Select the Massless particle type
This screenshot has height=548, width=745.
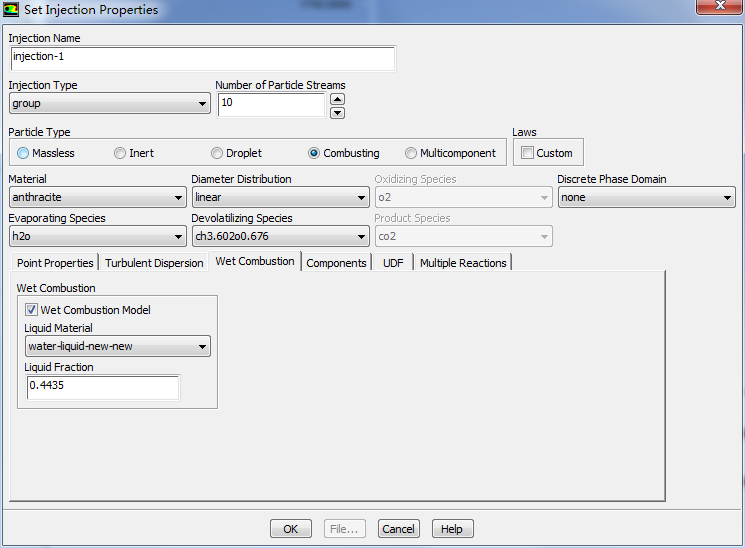tap(23, 153)
